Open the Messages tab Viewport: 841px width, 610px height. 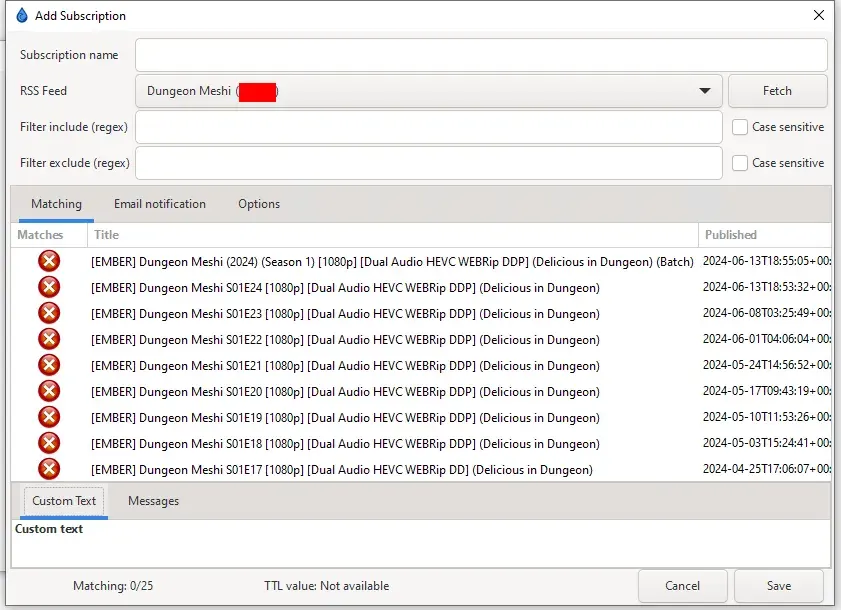click(153, 501)
